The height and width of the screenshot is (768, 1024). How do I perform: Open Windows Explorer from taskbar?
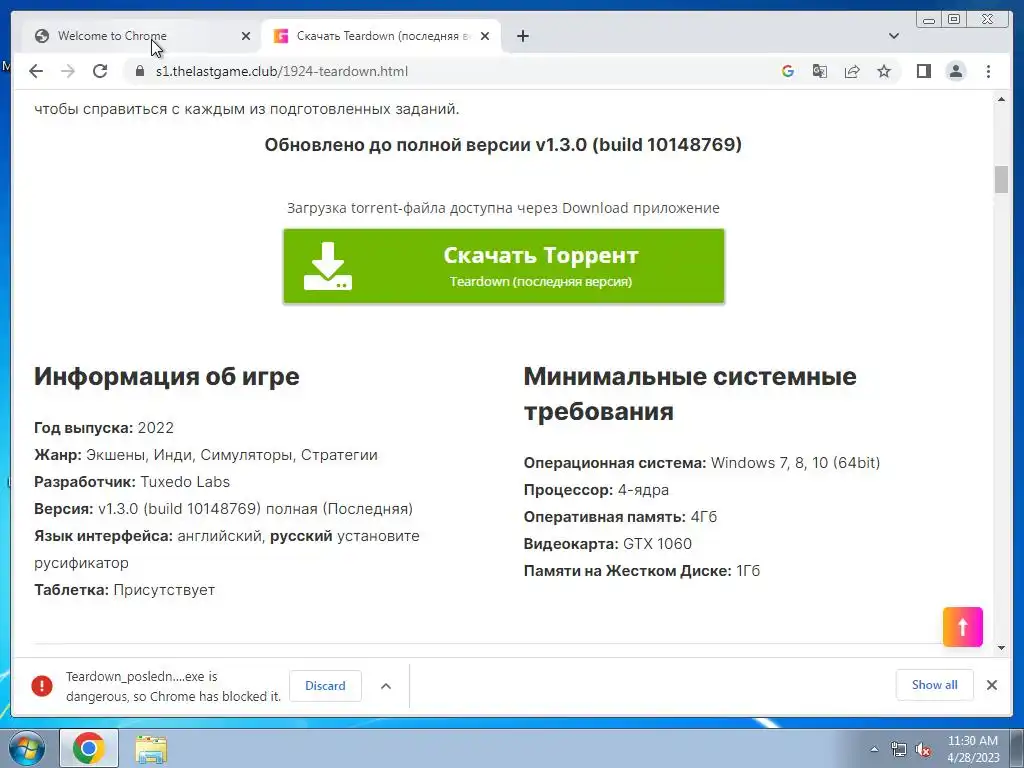(151, 749)
